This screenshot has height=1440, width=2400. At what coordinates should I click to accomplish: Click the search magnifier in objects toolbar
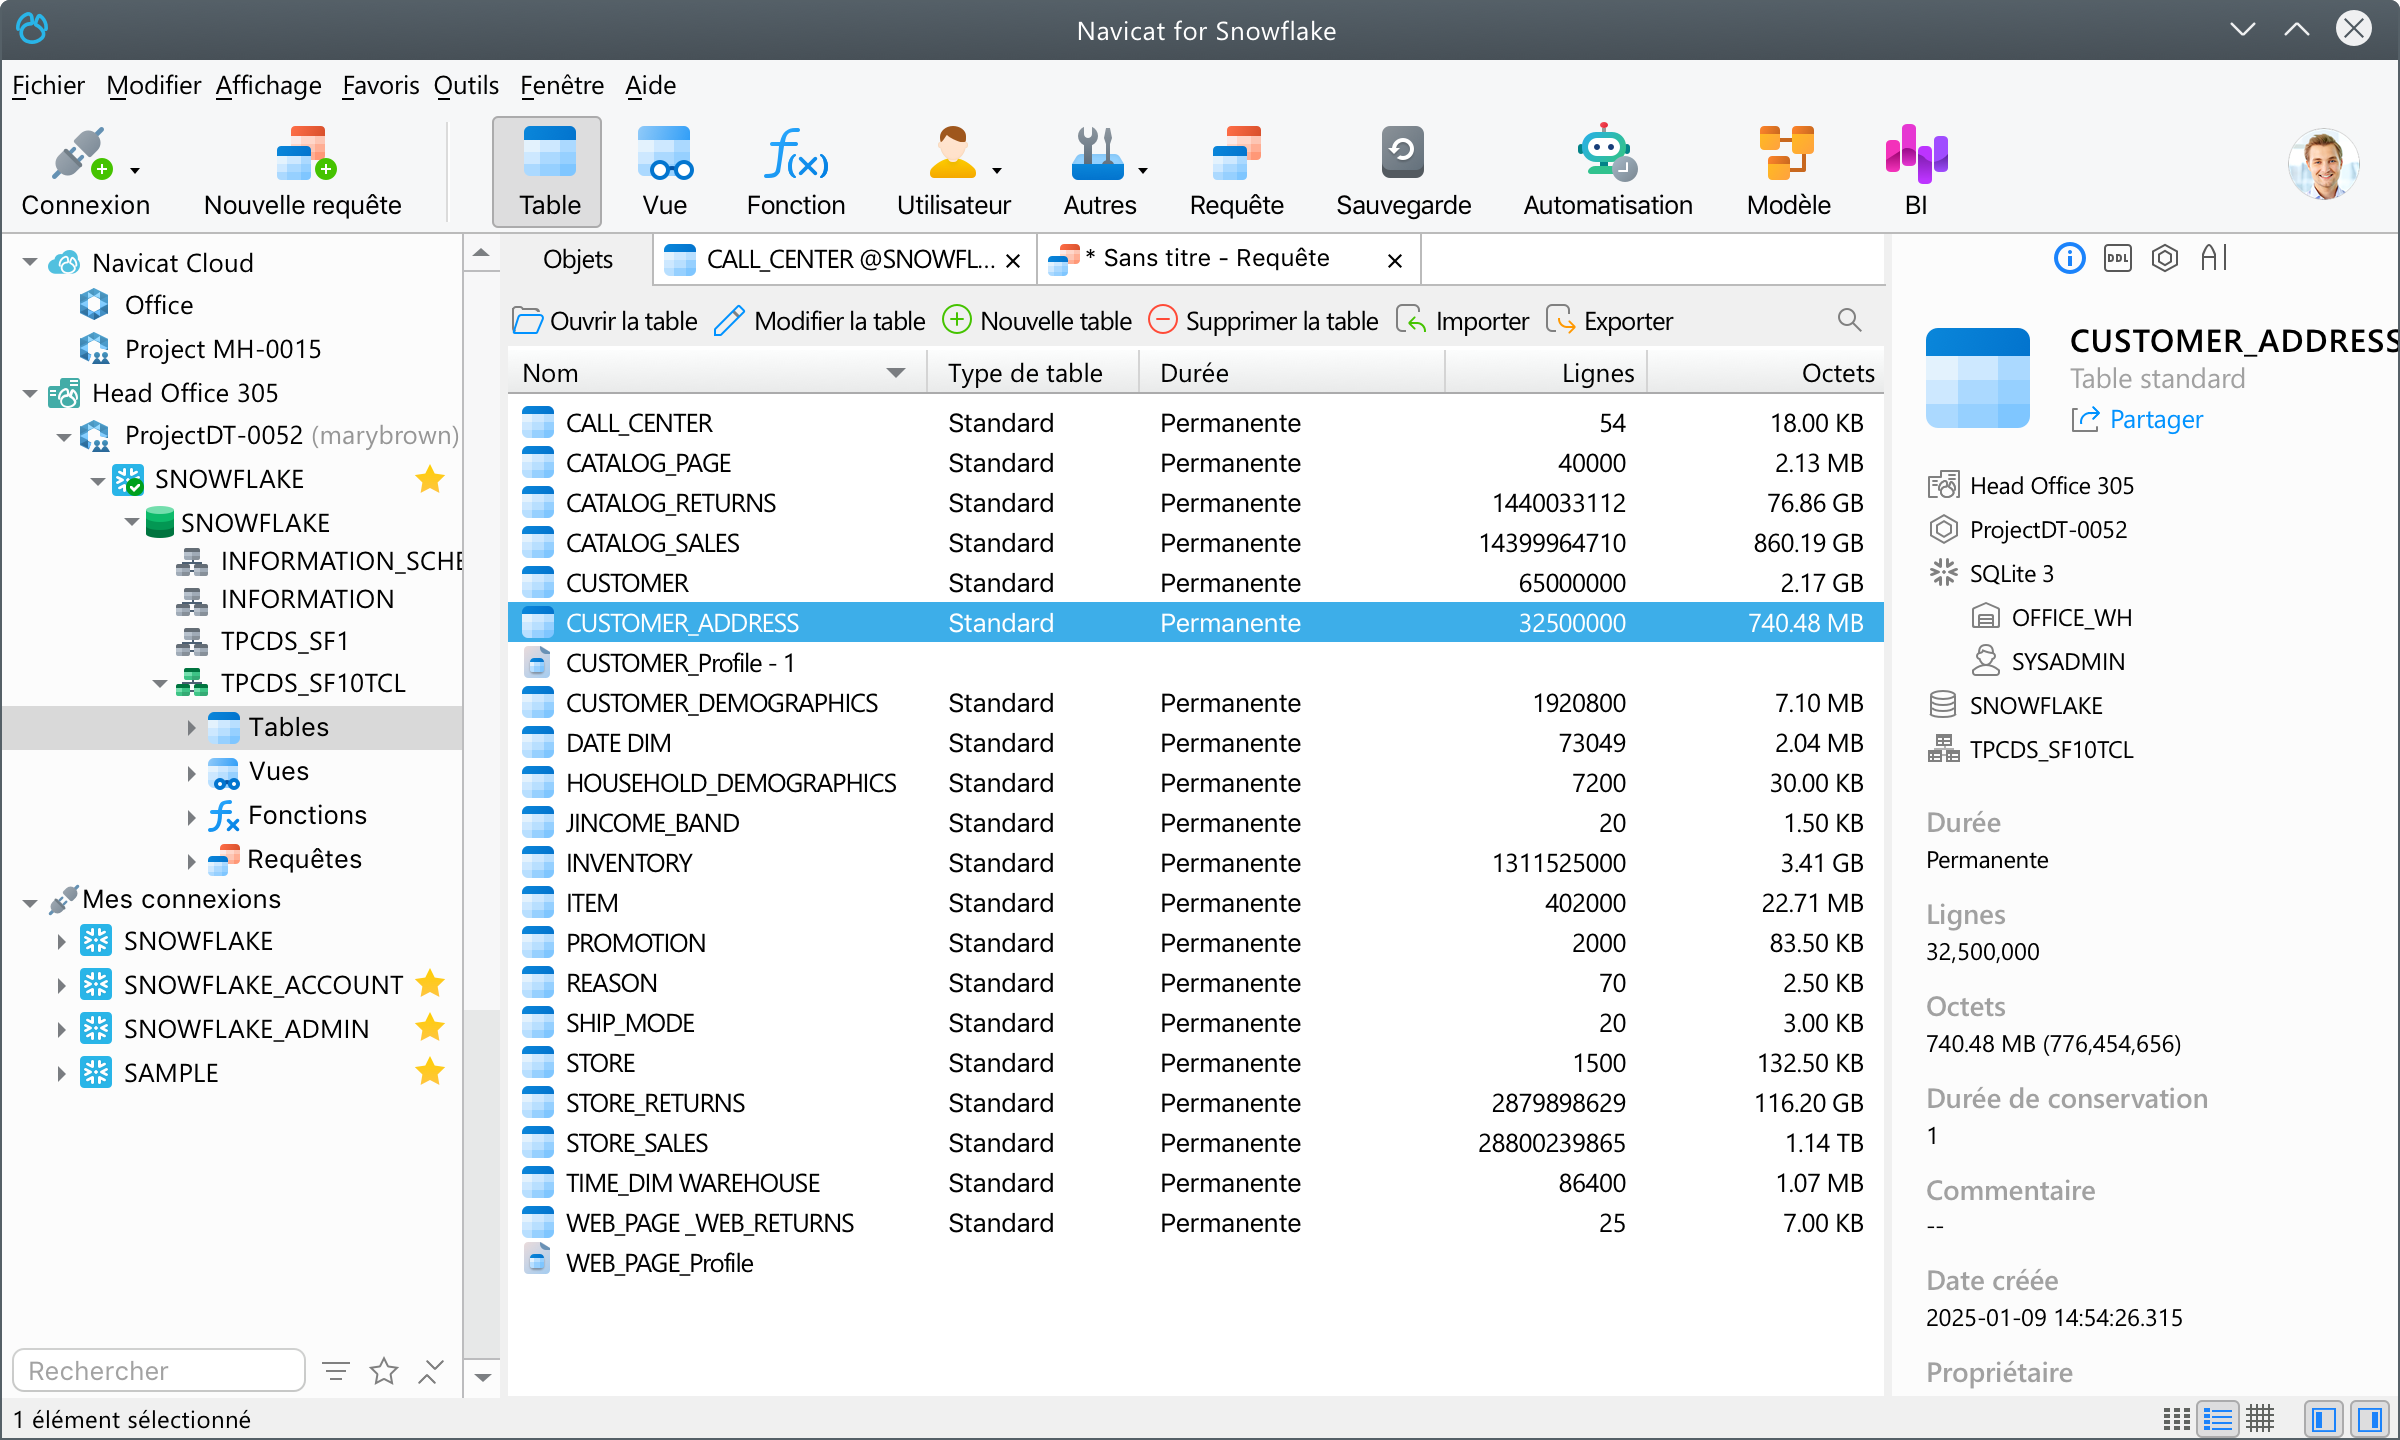point(1849,320)
